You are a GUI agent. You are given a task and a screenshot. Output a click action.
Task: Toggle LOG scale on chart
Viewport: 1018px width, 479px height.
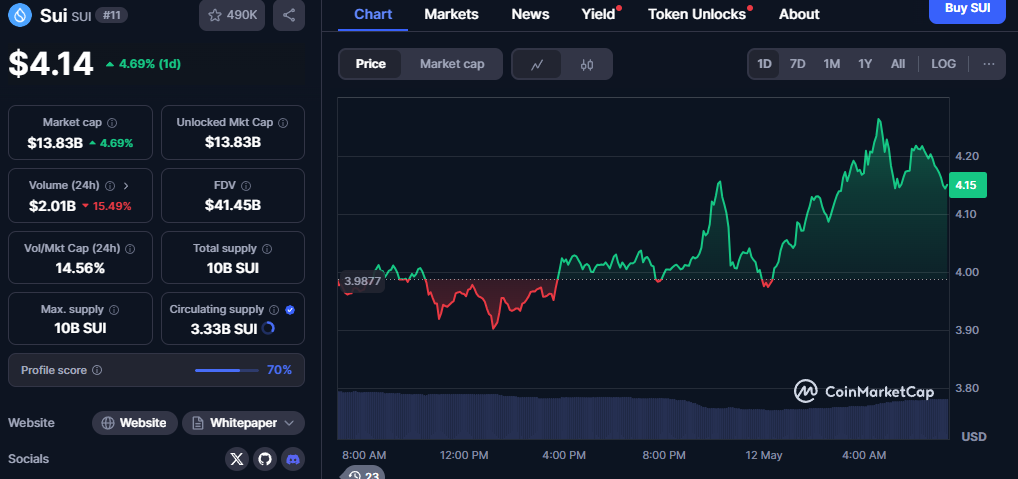943,64
